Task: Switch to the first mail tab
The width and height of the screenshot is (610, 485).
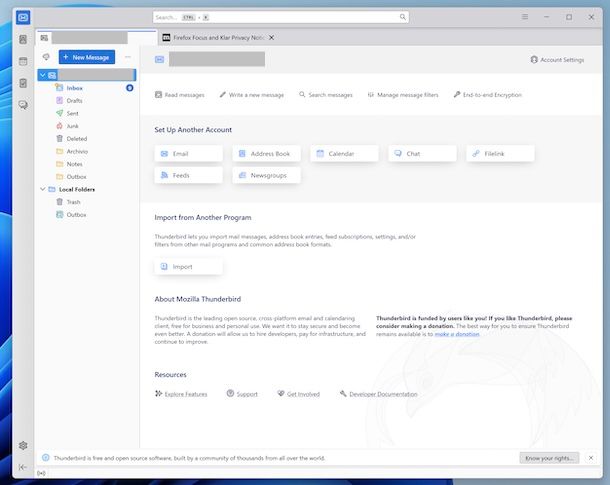Action: coord(96,38)
